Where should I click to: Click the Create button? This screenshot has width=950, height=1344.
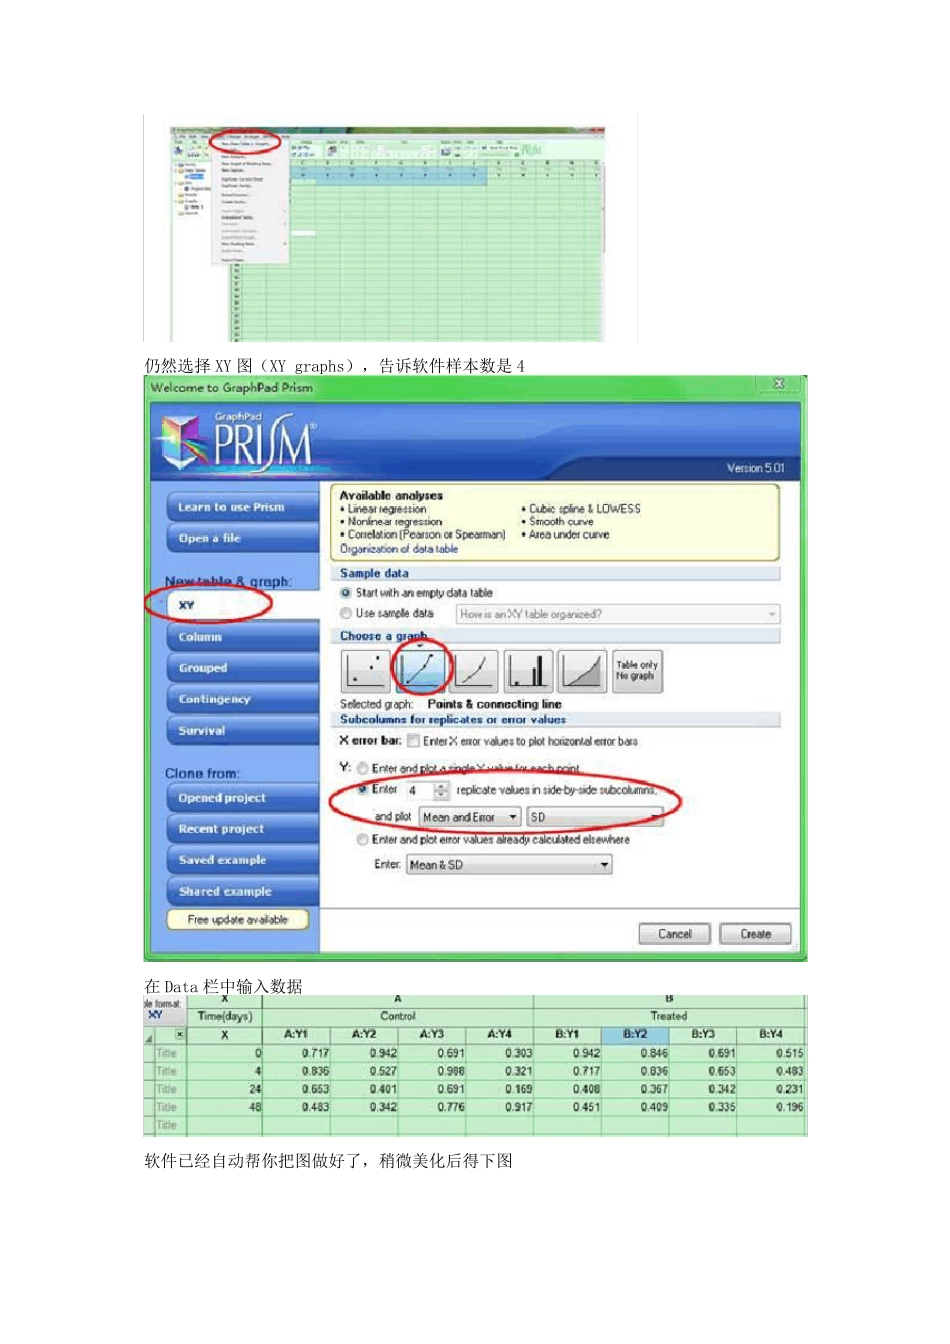tap(756, 934)
